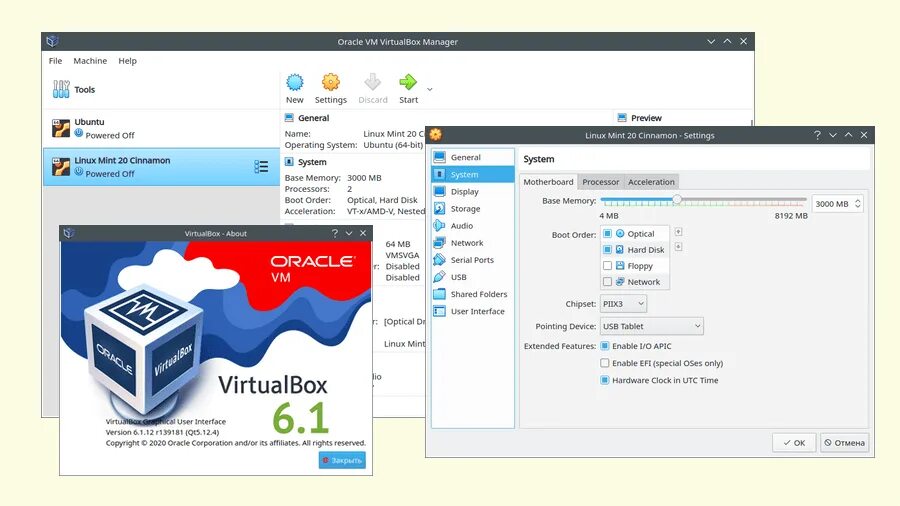Screen dimensions: 900x506
Task: Move boot item up with upper arrow button
Action: [x=678, y=232]
